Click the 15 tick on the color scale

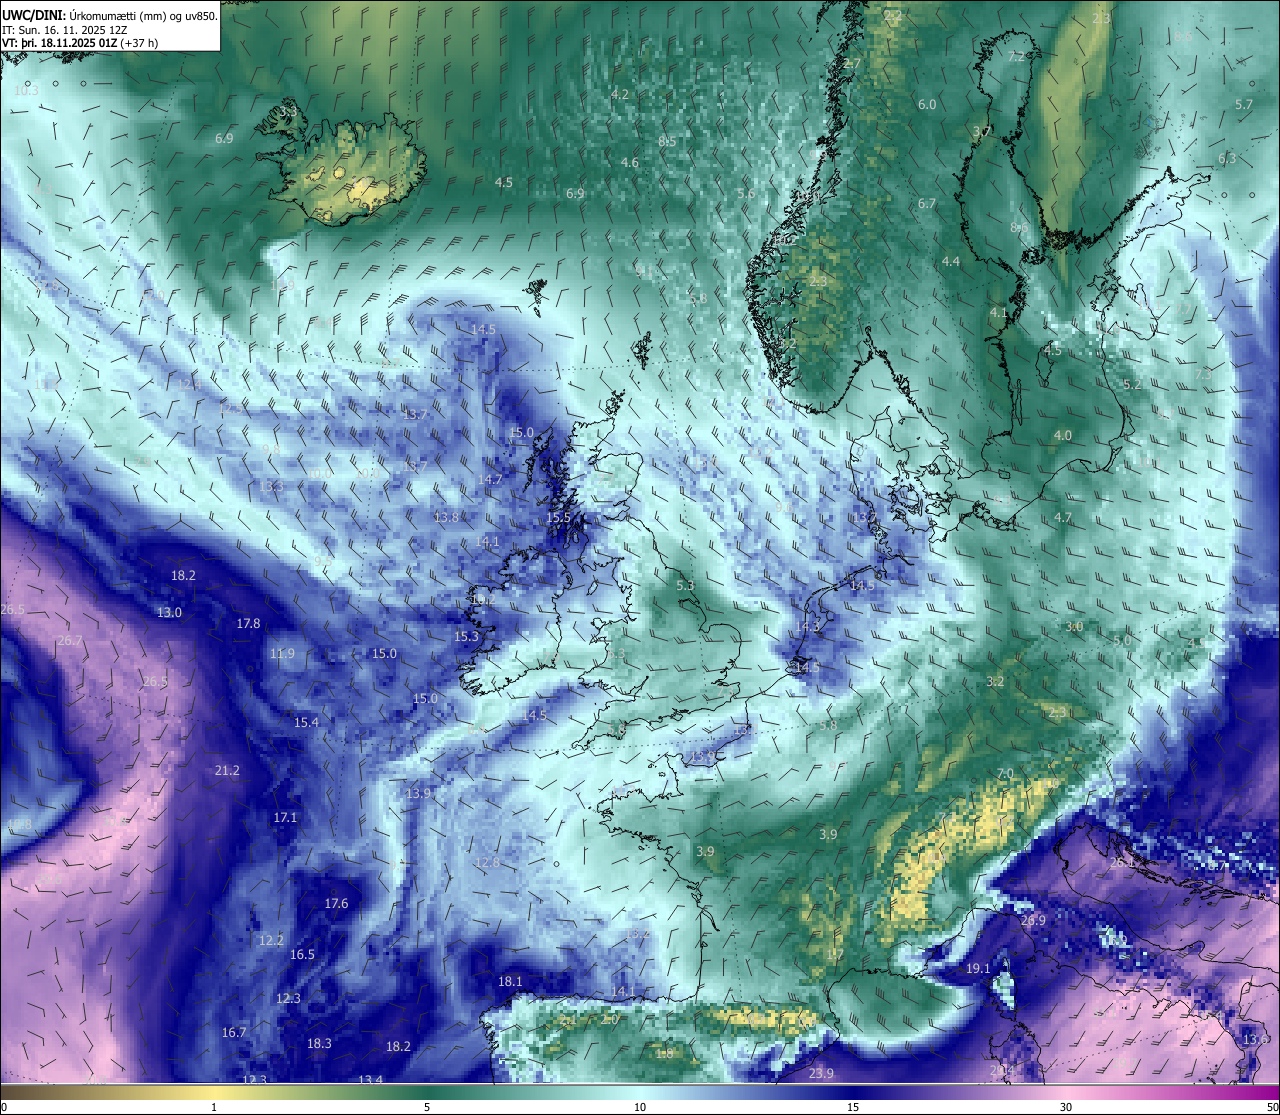[x=853, y=1107]
